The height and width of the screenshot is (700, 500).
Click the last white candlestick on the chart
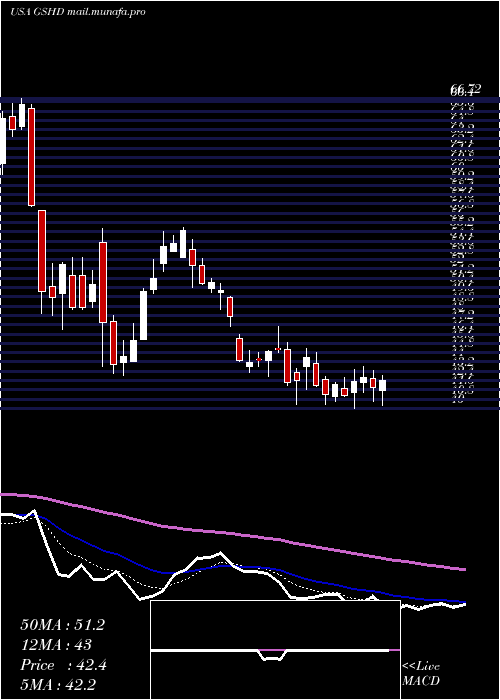coord(383,385)
